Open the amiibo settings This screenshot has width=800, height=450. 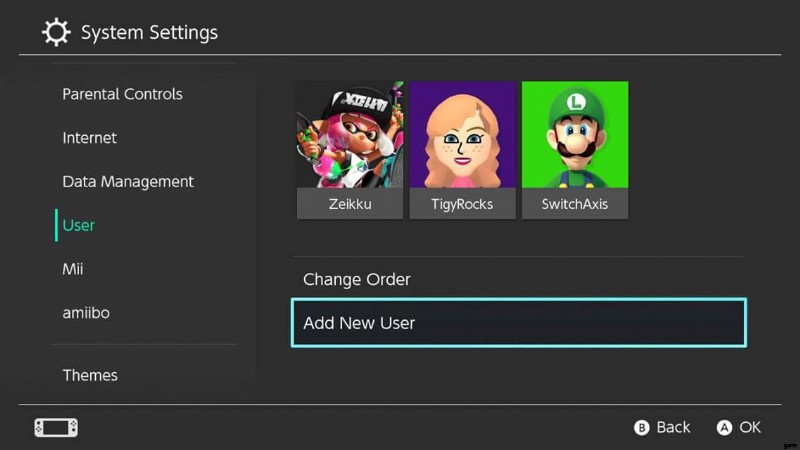click(86, 313)
